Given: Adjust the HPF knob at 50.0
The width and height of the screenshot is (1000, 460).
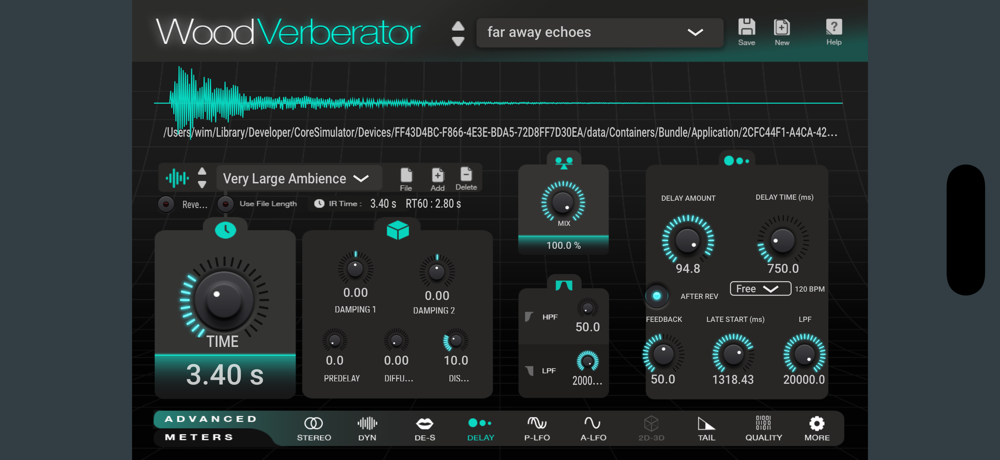Looking at the screenshot, I should (587, 309).
